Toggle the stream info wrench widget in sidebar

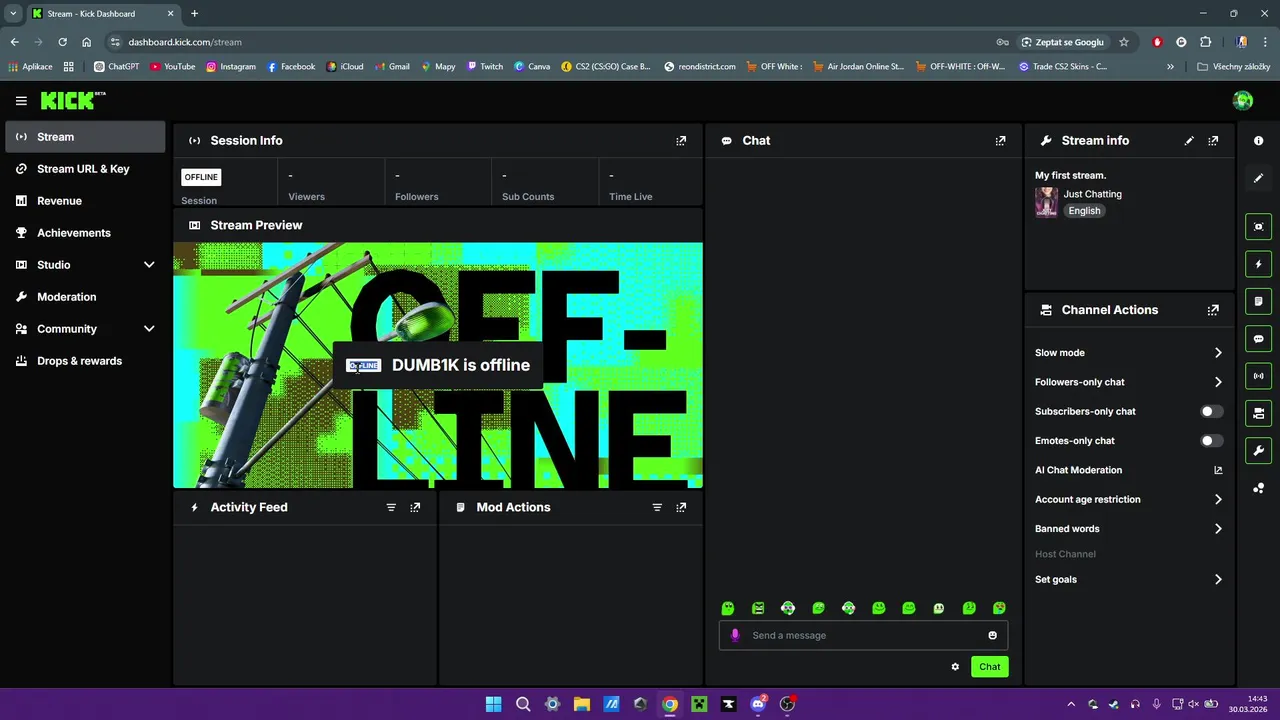pyautogui.click(x=1258, y=450)
